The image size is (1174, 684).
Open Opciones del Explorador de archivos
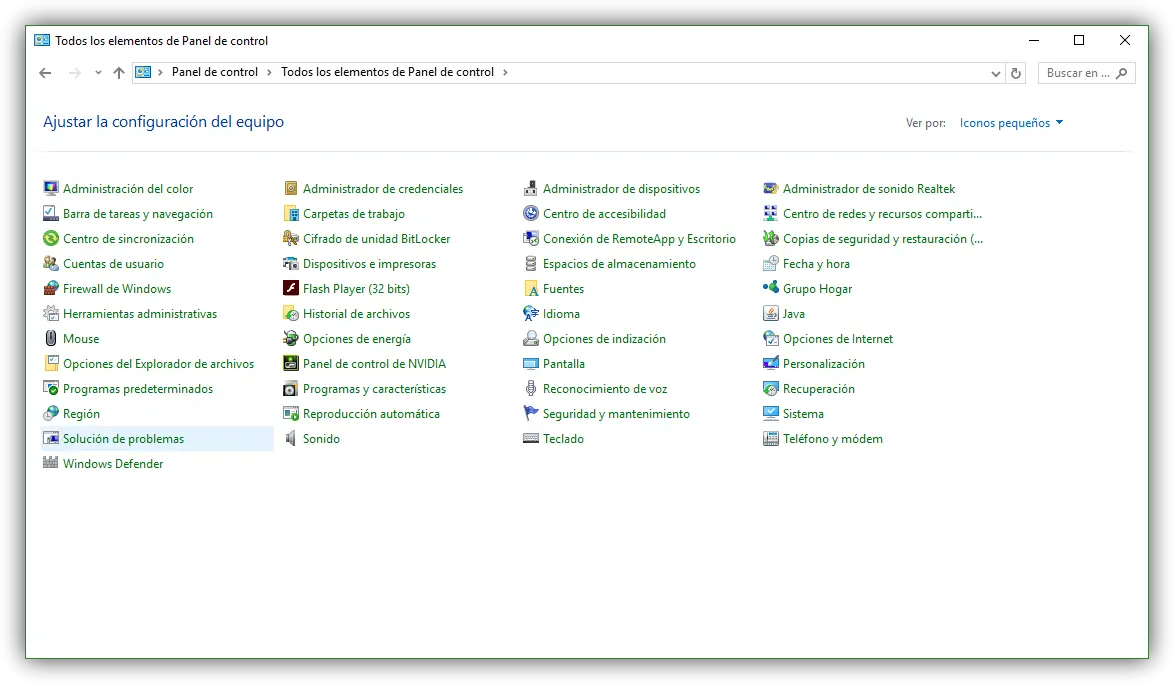[x=159, y=364]
